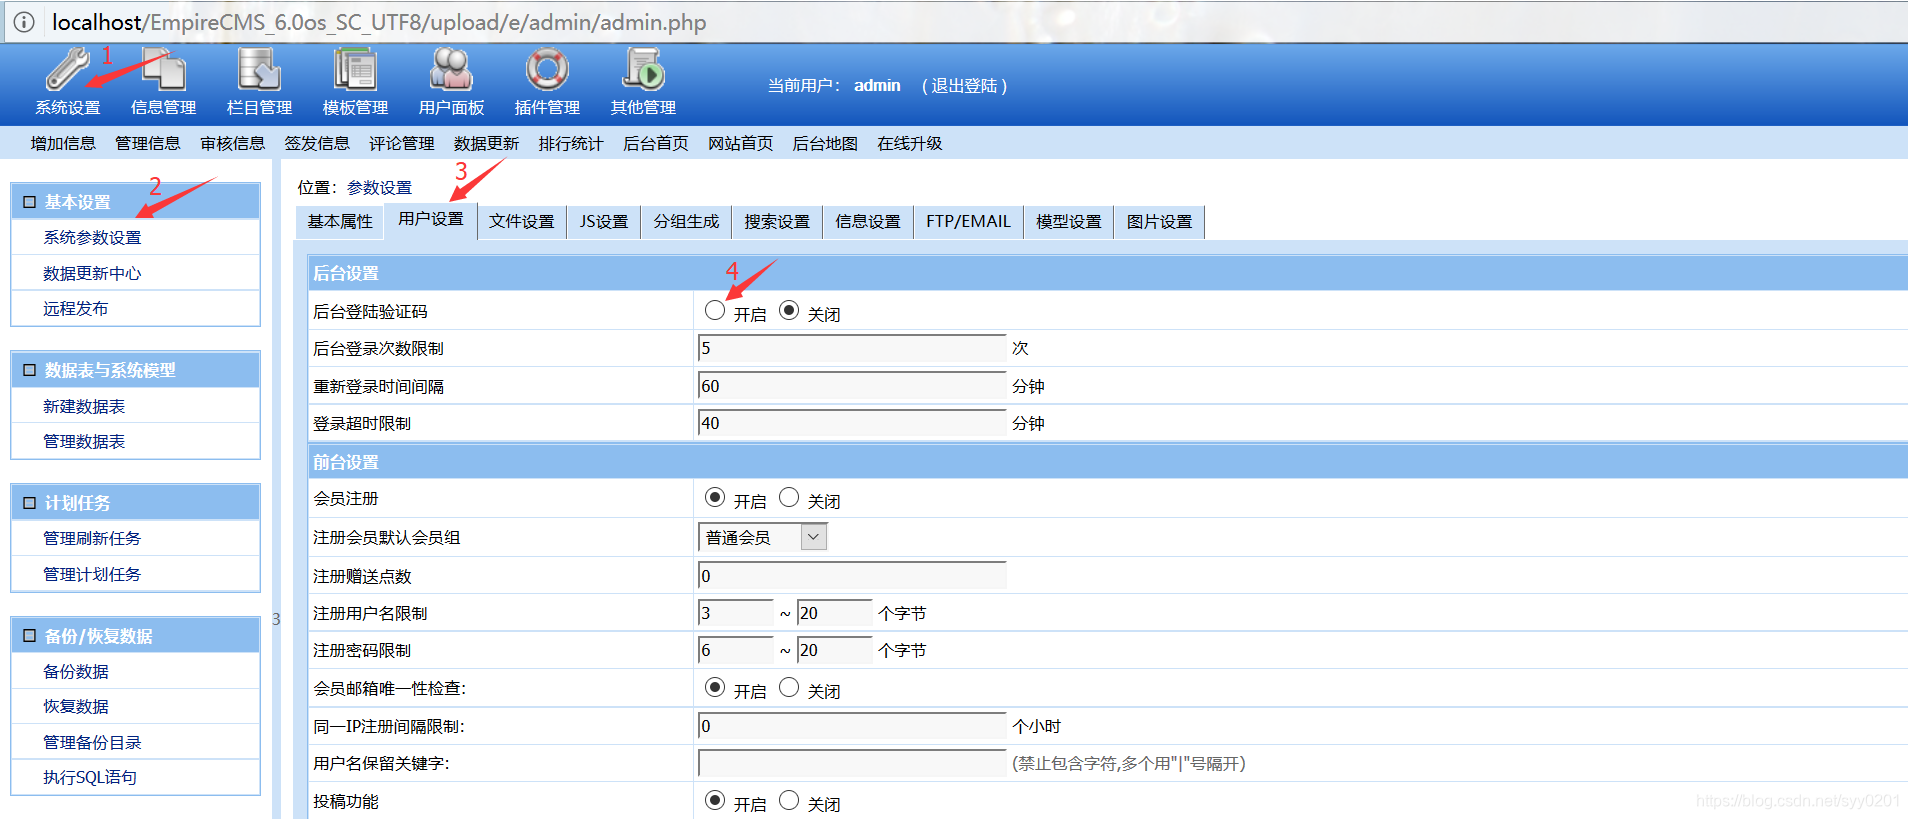
Task: Open 评论管理 in the submenu bar
Action: (x=402, y=144)
